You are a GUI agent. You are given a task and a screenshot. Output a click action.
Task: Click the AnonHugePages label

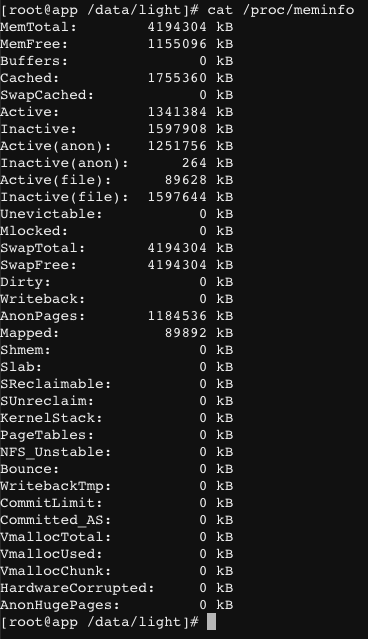59,605
